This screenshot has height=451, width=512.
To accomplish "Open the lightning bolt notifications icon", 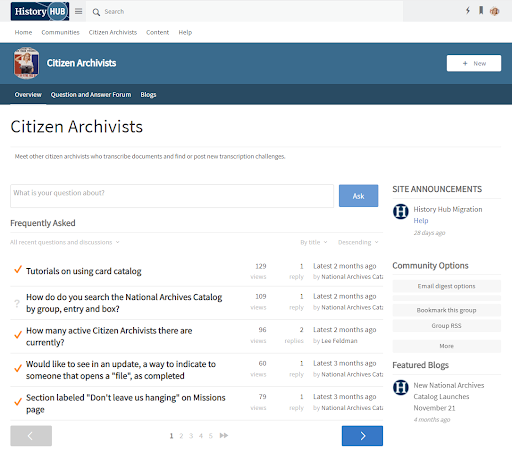I will (x=468, y=11).
